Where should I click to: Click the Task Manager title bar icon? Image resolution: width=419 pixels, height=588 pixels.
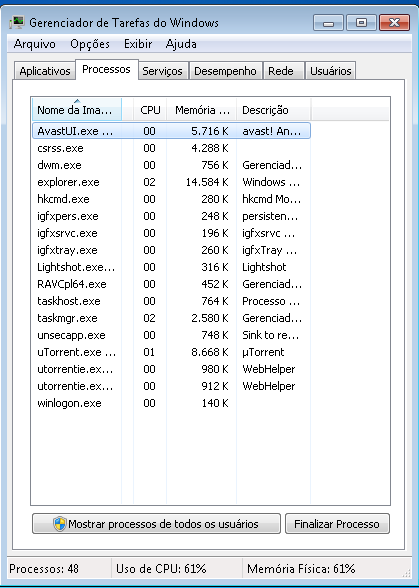17,23
